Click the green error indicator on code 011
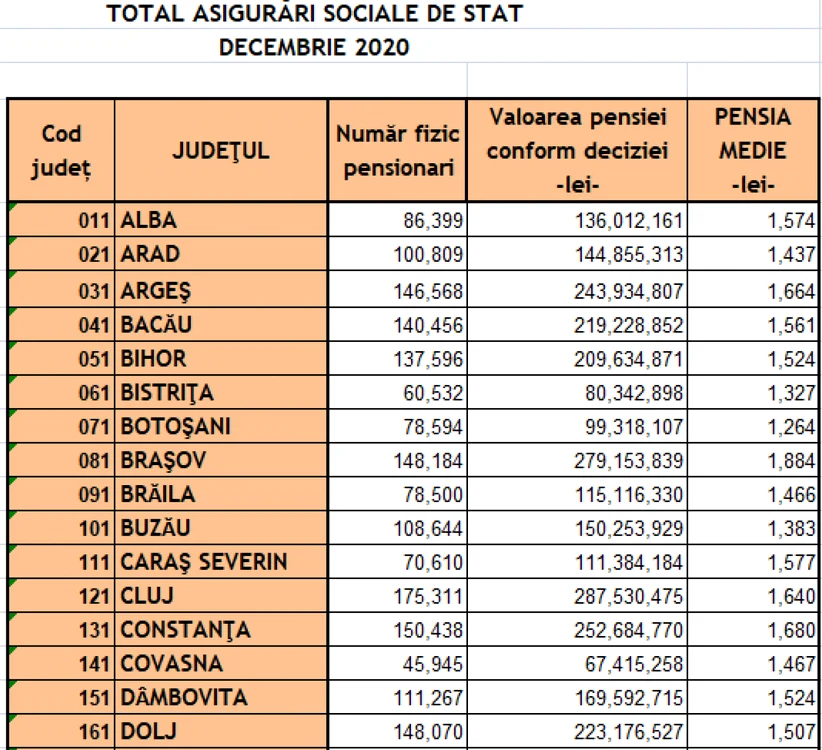The width and height of the screenshot is (822, 750). 13,207
